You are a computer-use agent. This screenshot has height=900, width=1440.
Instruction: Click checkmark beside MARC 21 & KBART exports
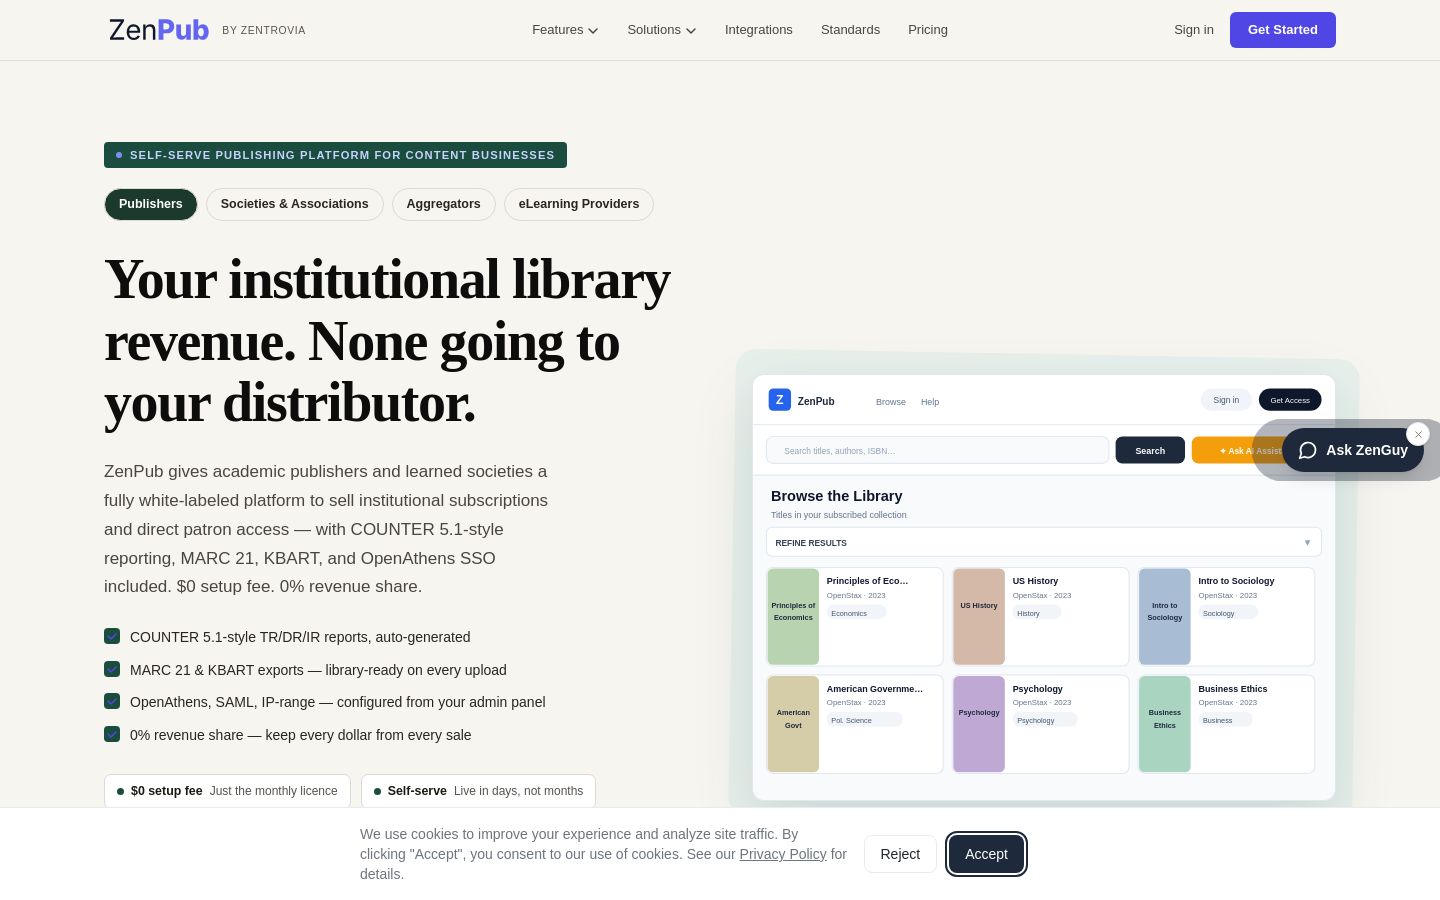pos(112,669)
